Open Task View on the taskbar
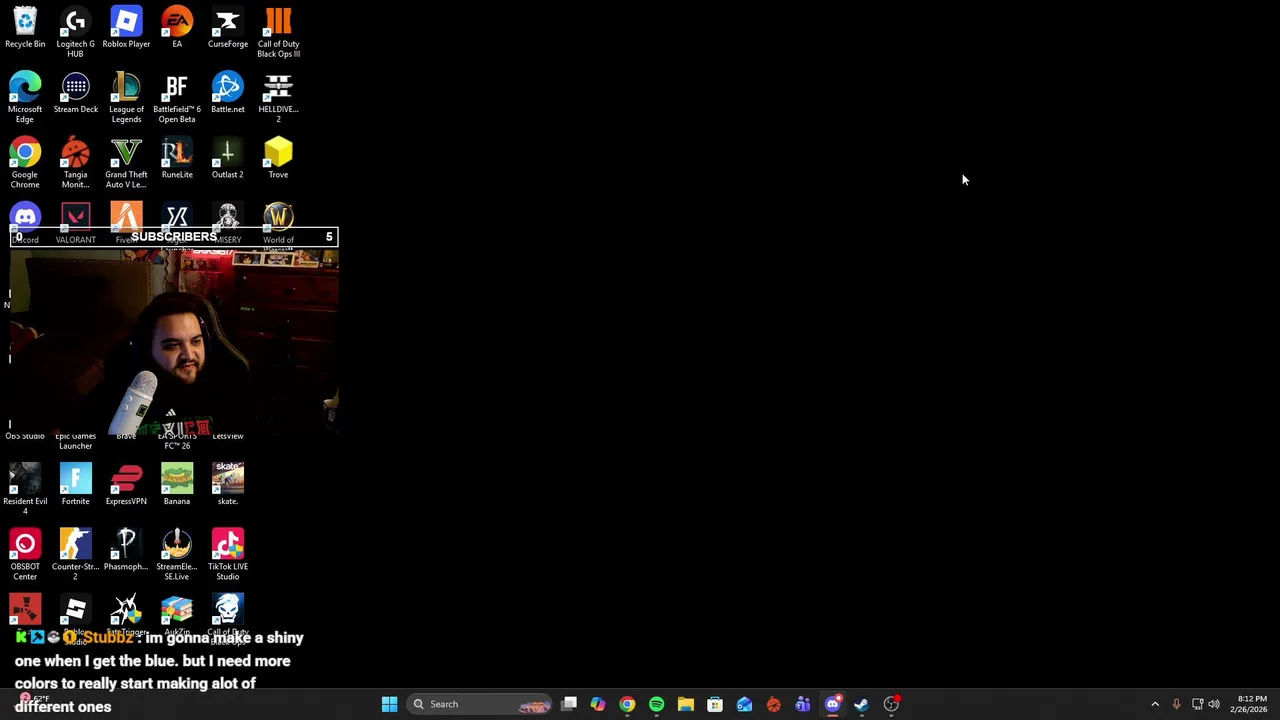 pos(569,704)
